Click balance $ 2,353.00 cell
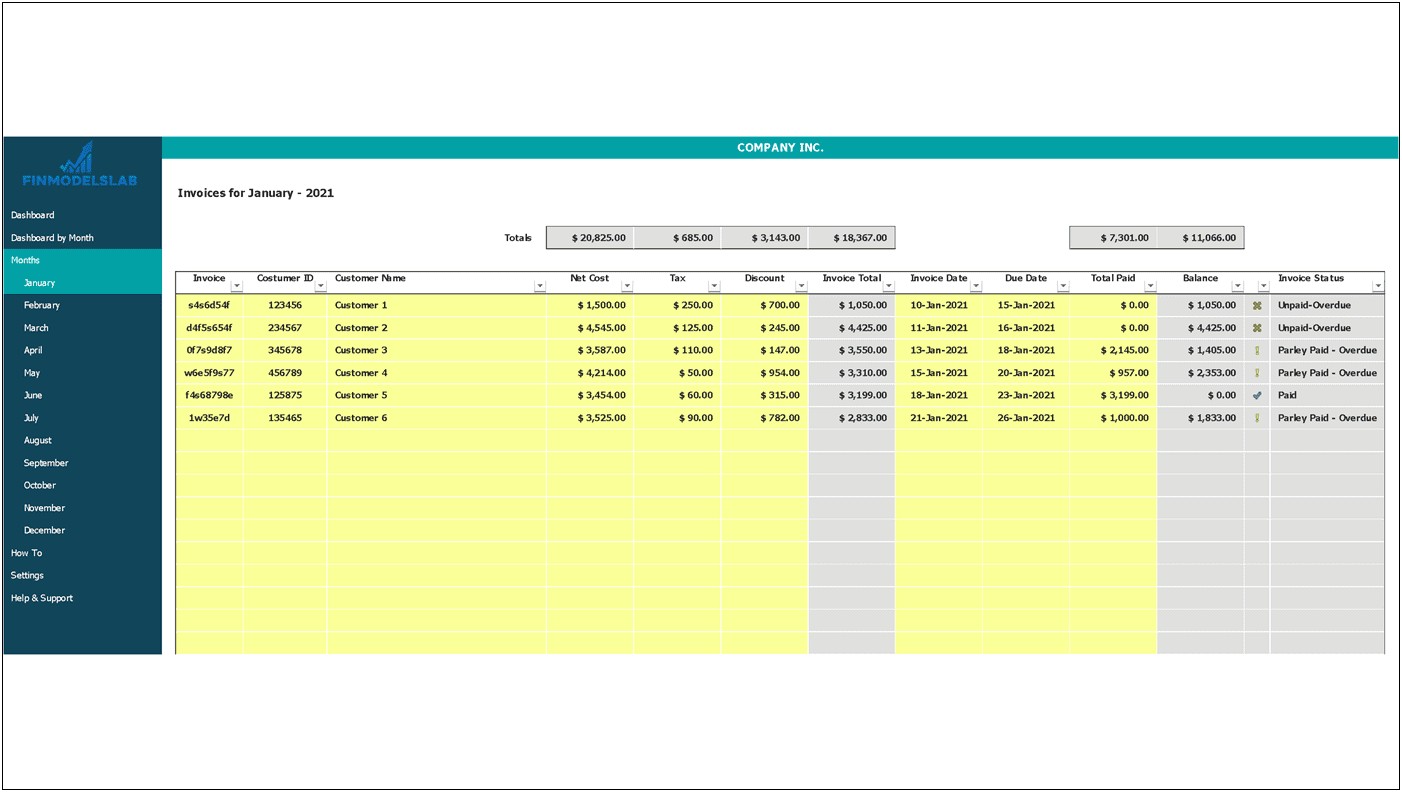The height and width of the screenshot is (792, 1402). pyautogui.click(x=1201, y=373)
